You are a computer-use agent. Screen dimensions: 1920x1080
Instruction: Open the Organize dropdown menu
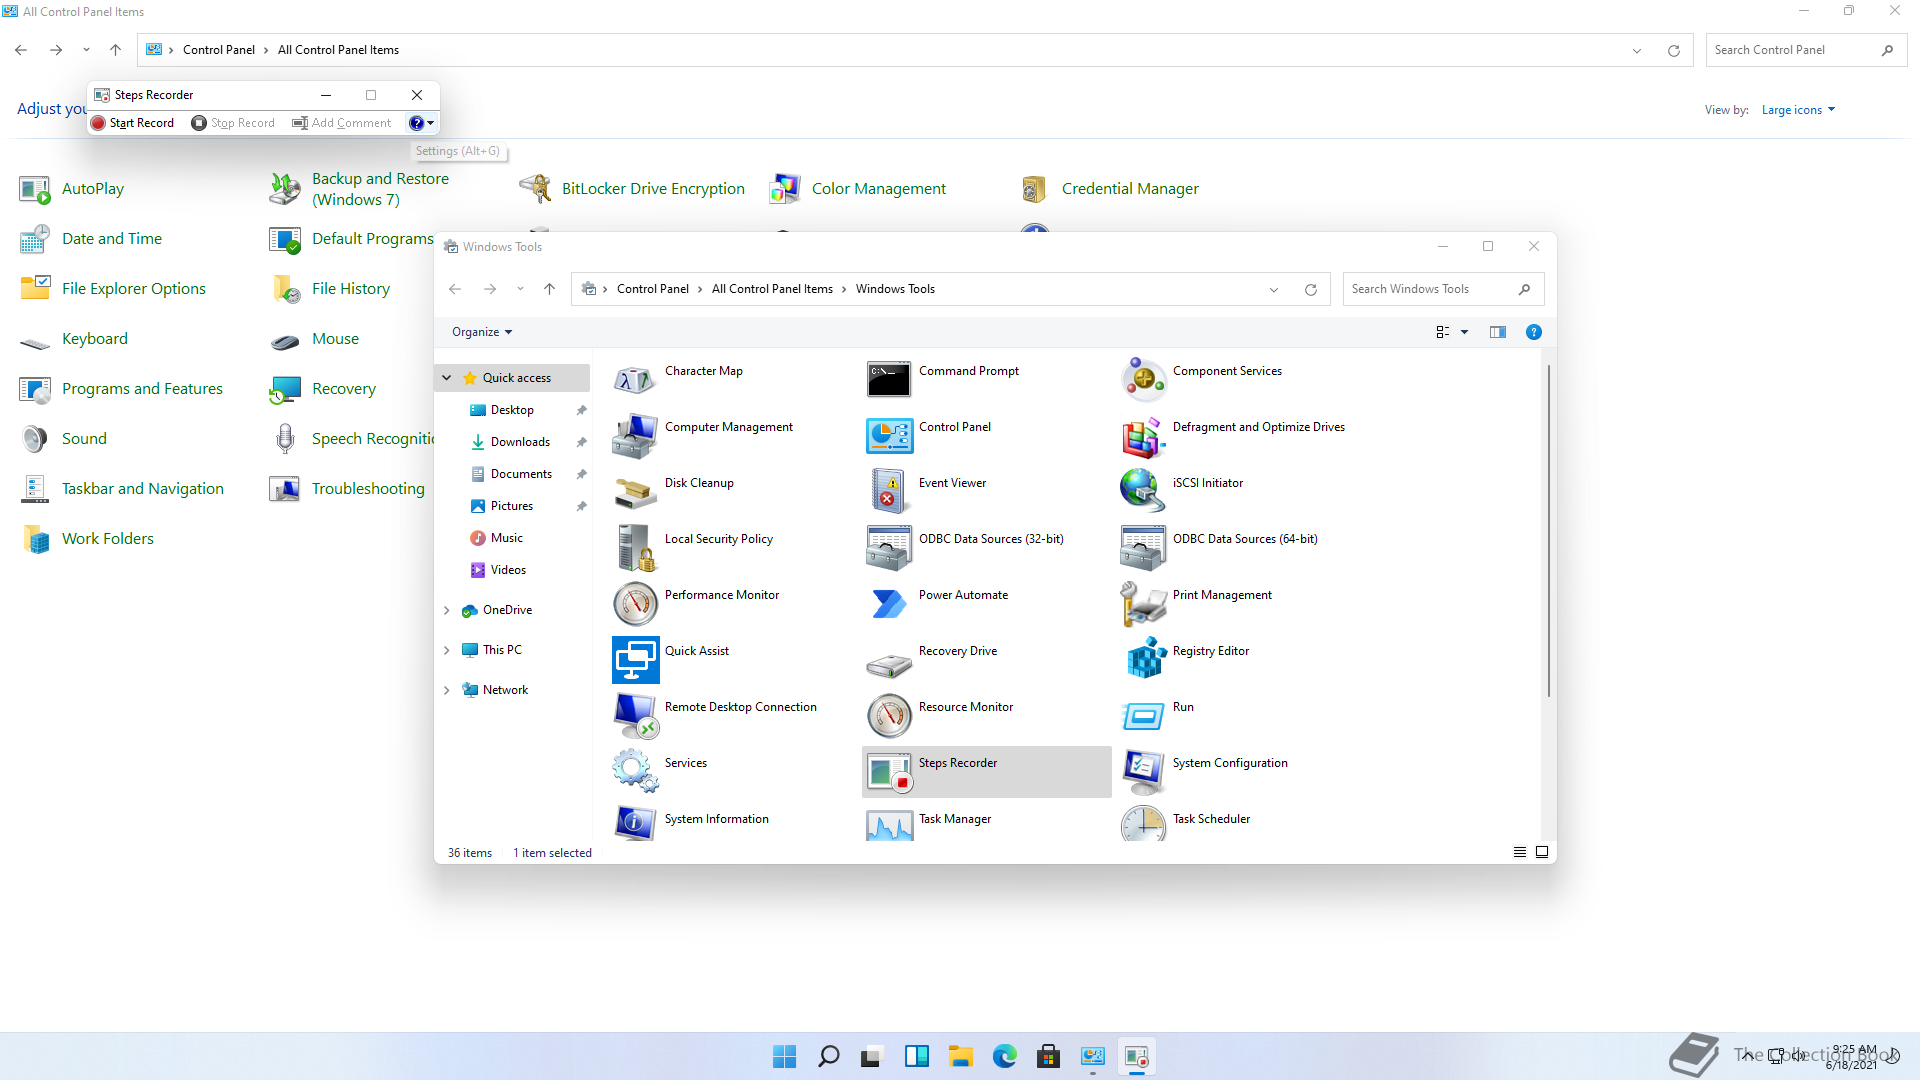click(482, 332)
